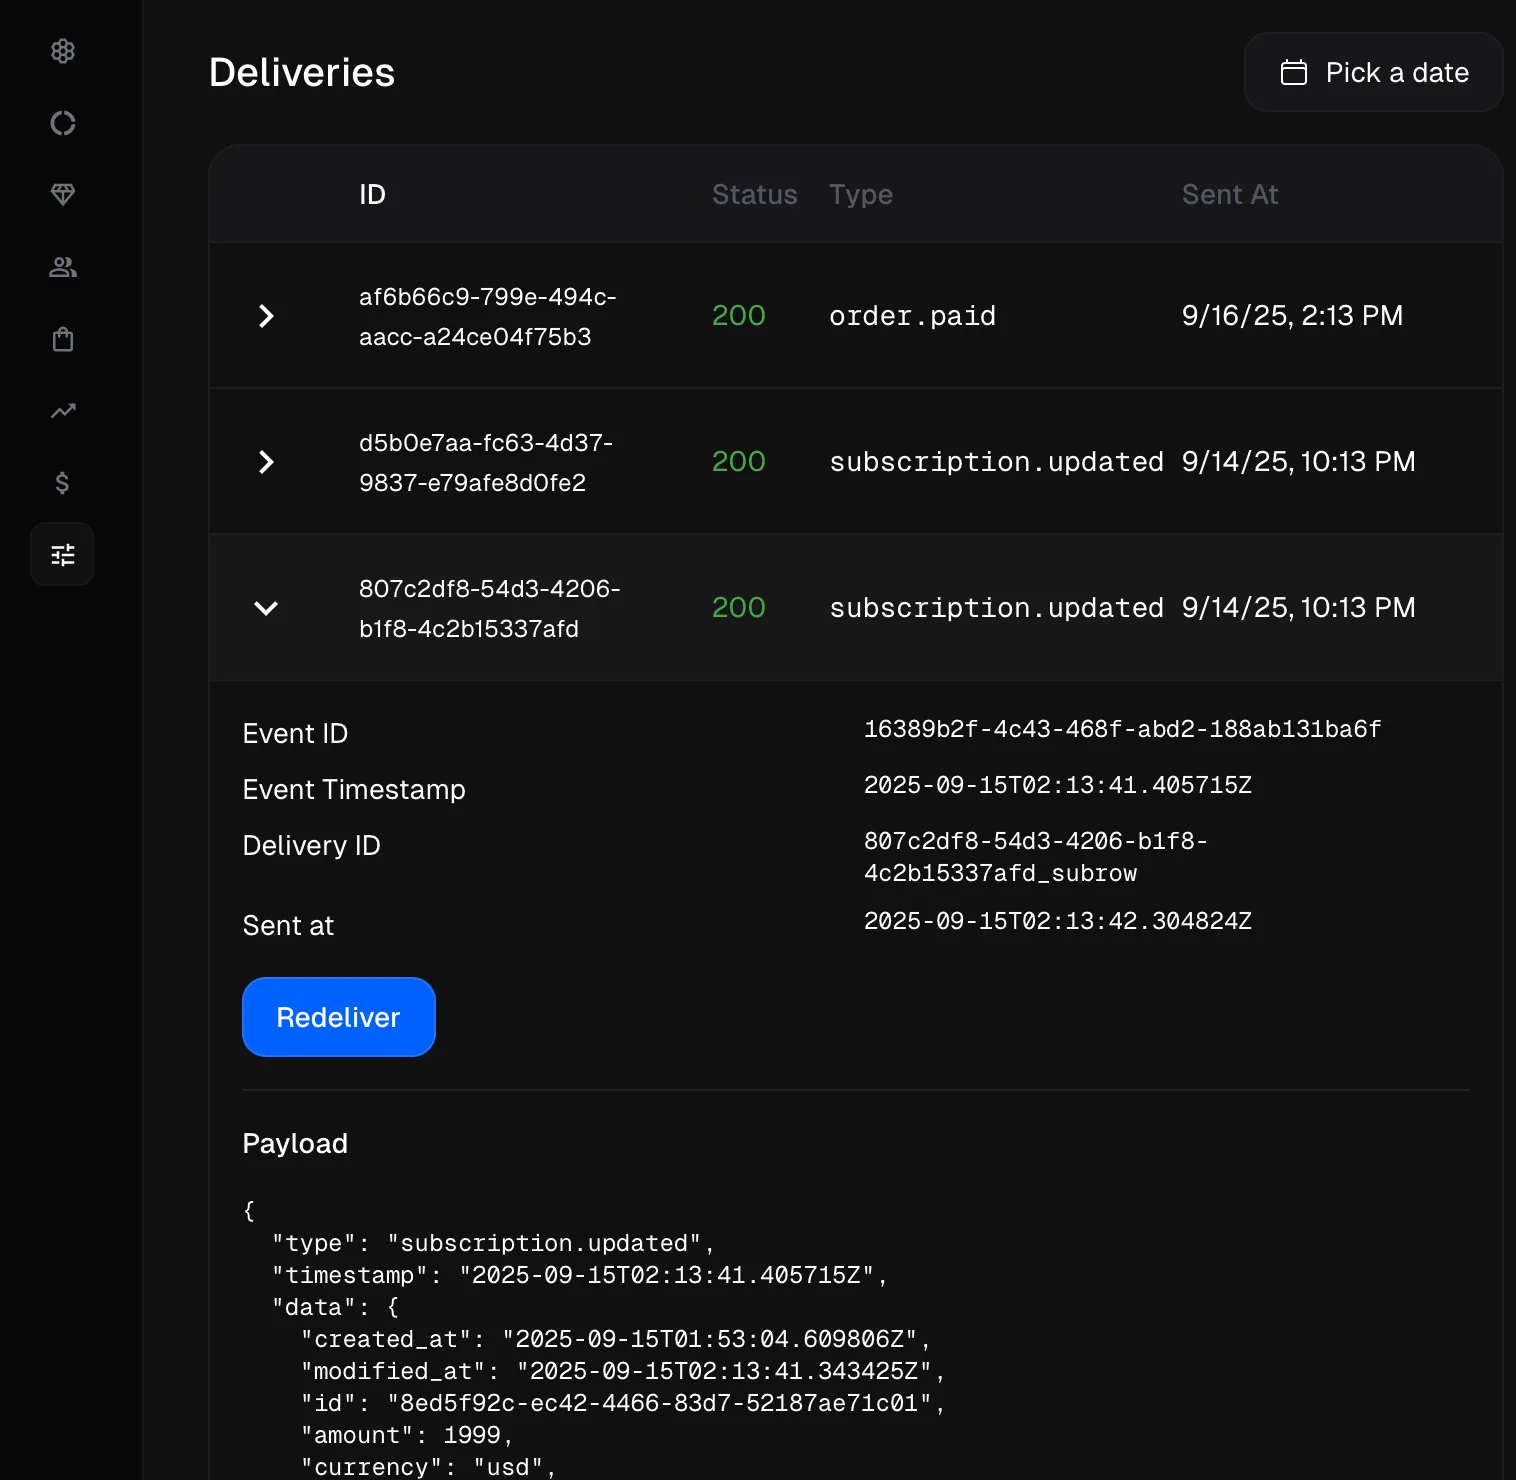This screenshot has width=1516, height=1480.
Task: Click the highlighted settings sliders icon
Action: (62, 553)
